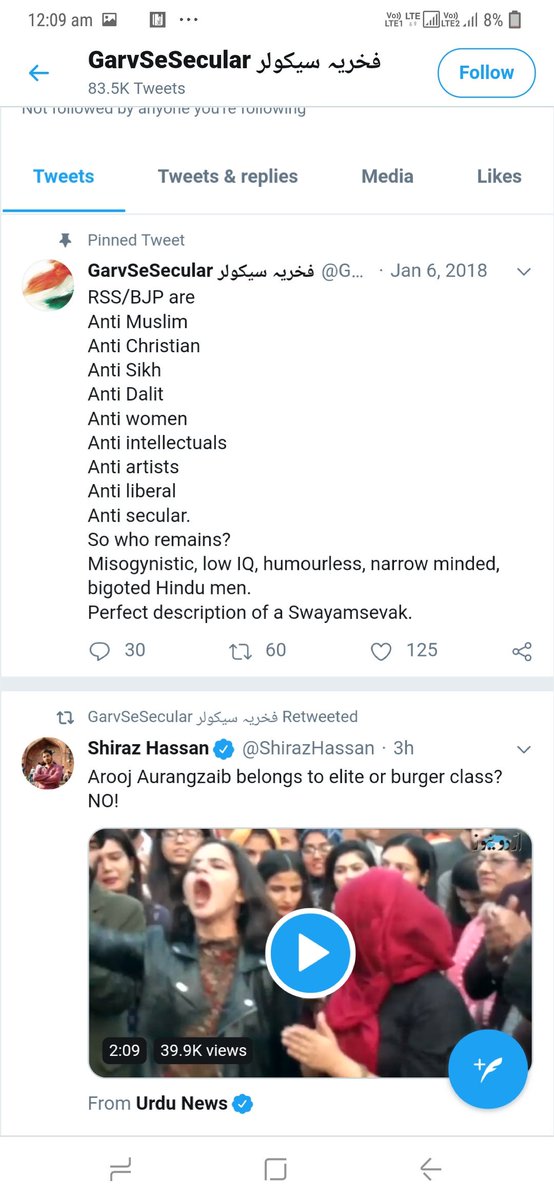Screen dimensions: 554x1200
Task: Compose a new tweet
Action: (x=487, y=1067)
